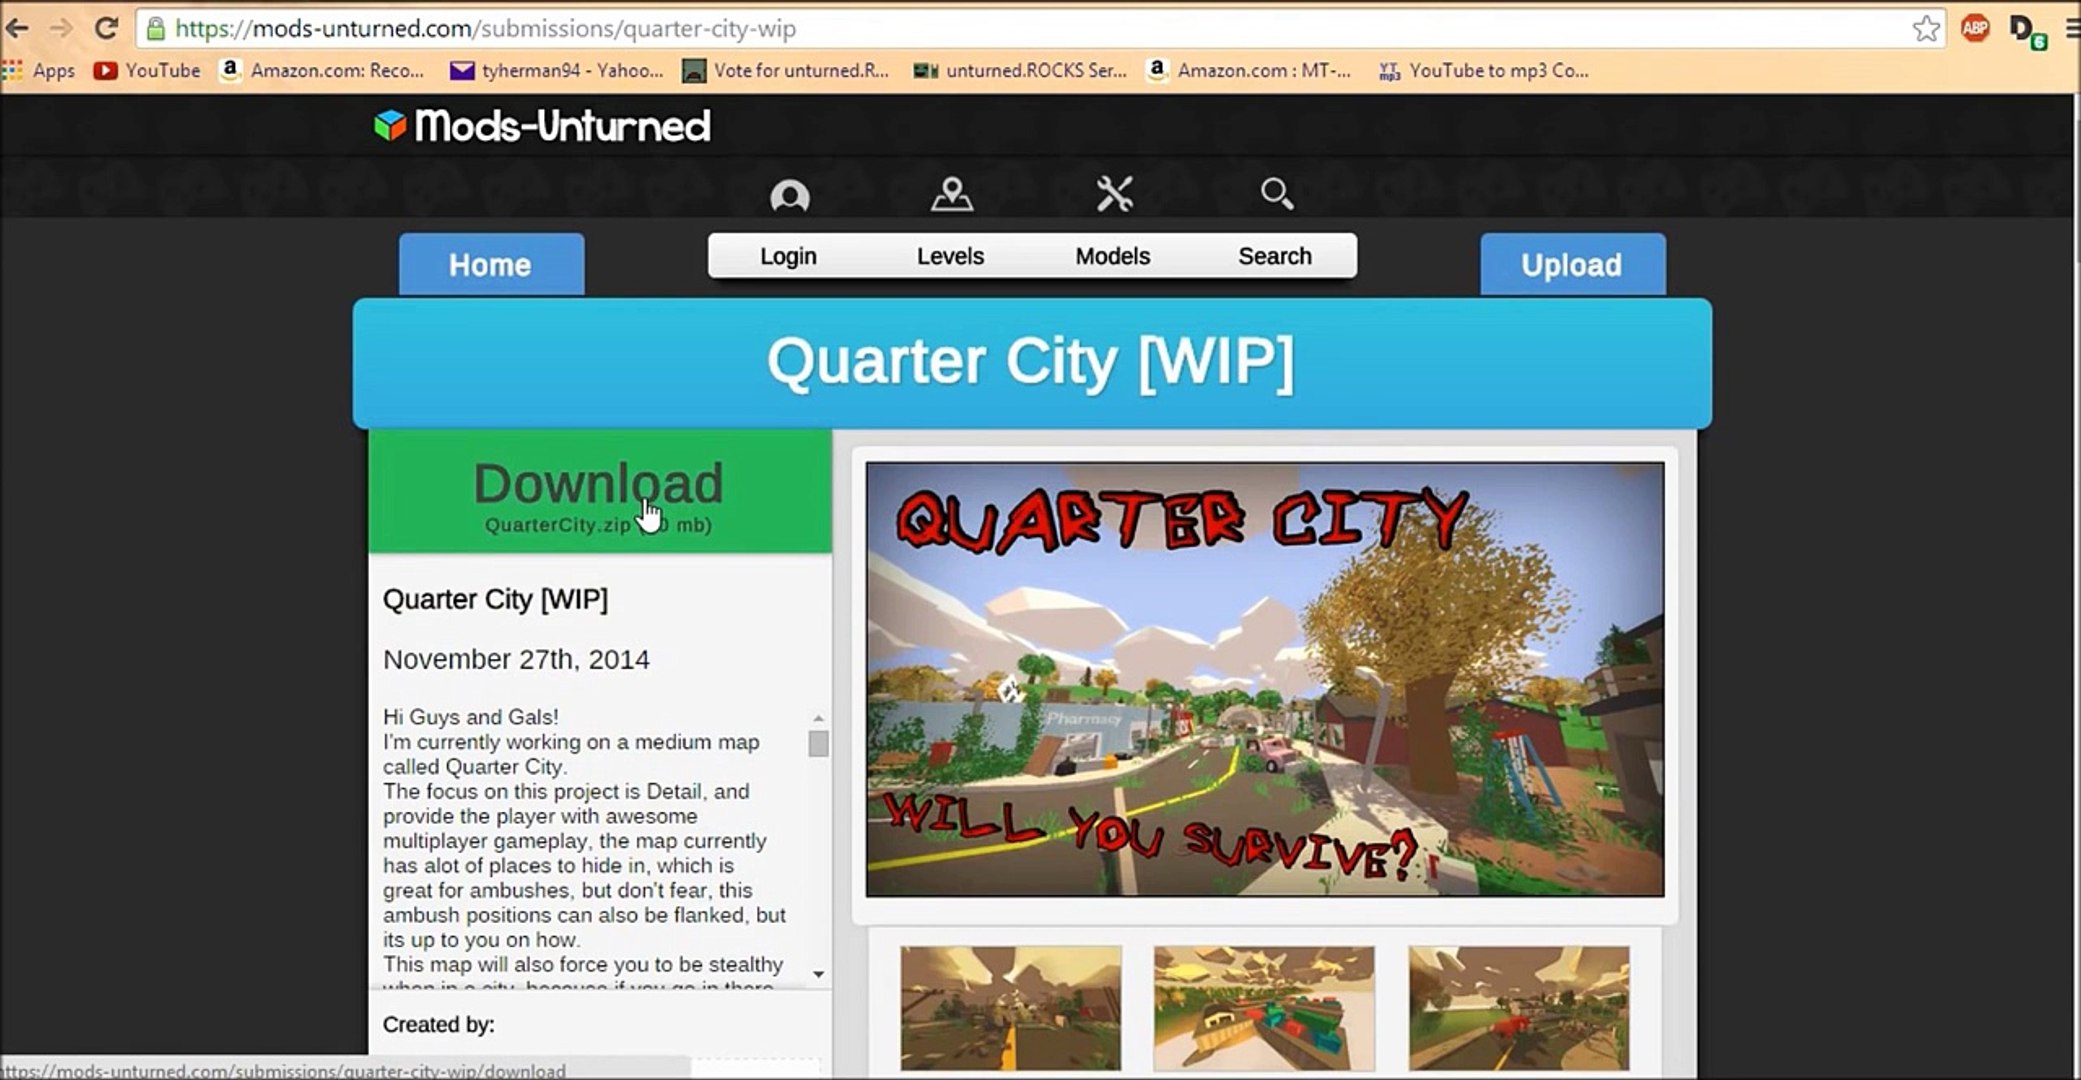2081x1080 pixels.
Task: Open the AdBlock Plus extension icon
Action: point(1974,29)
